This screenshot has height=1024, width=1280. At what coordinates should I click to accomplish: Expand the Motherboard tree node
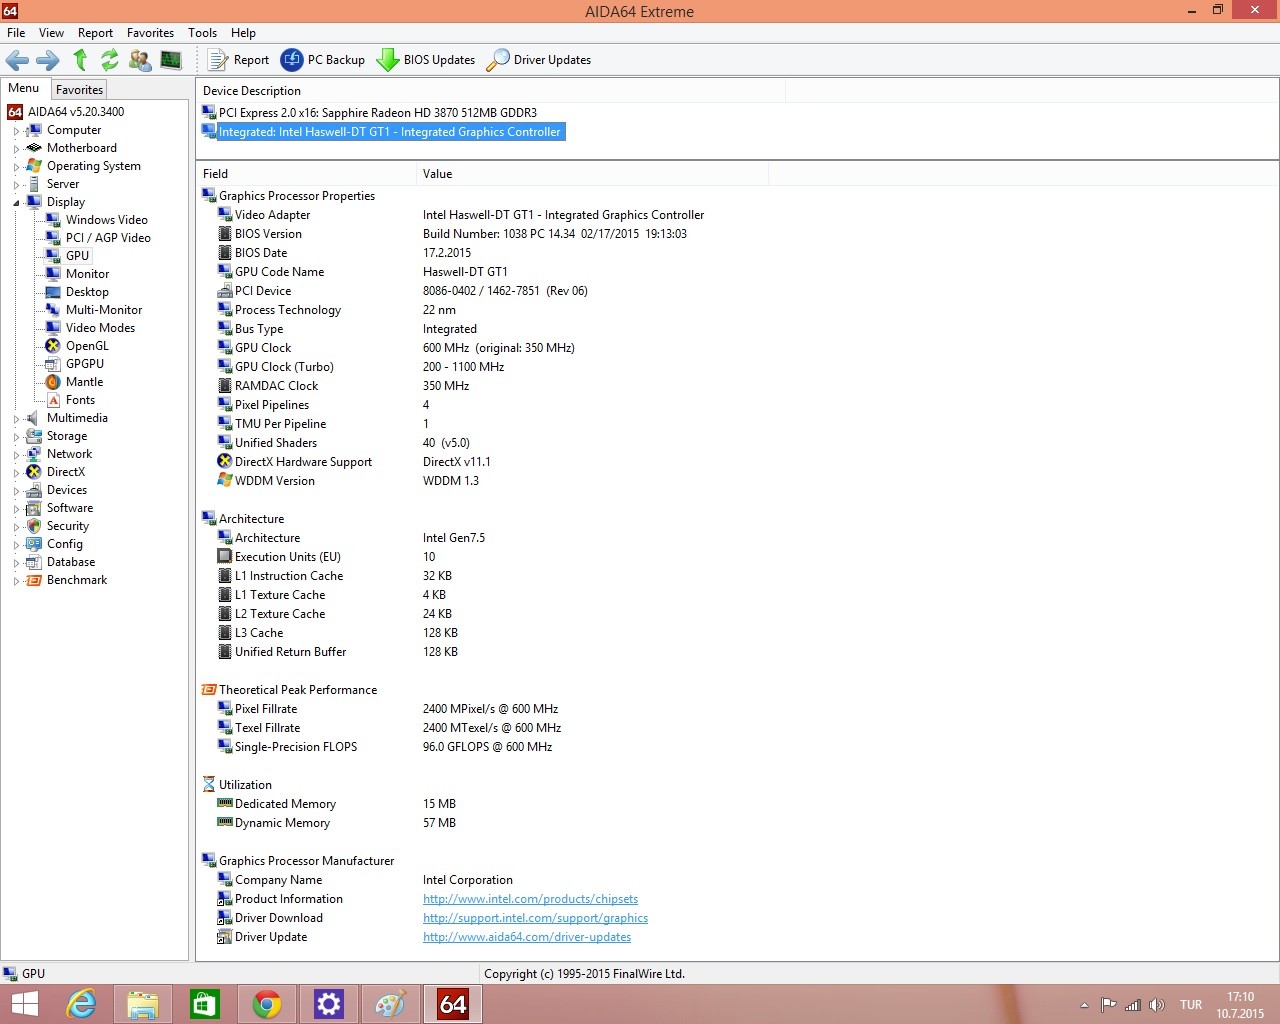[x=16, y=149]
